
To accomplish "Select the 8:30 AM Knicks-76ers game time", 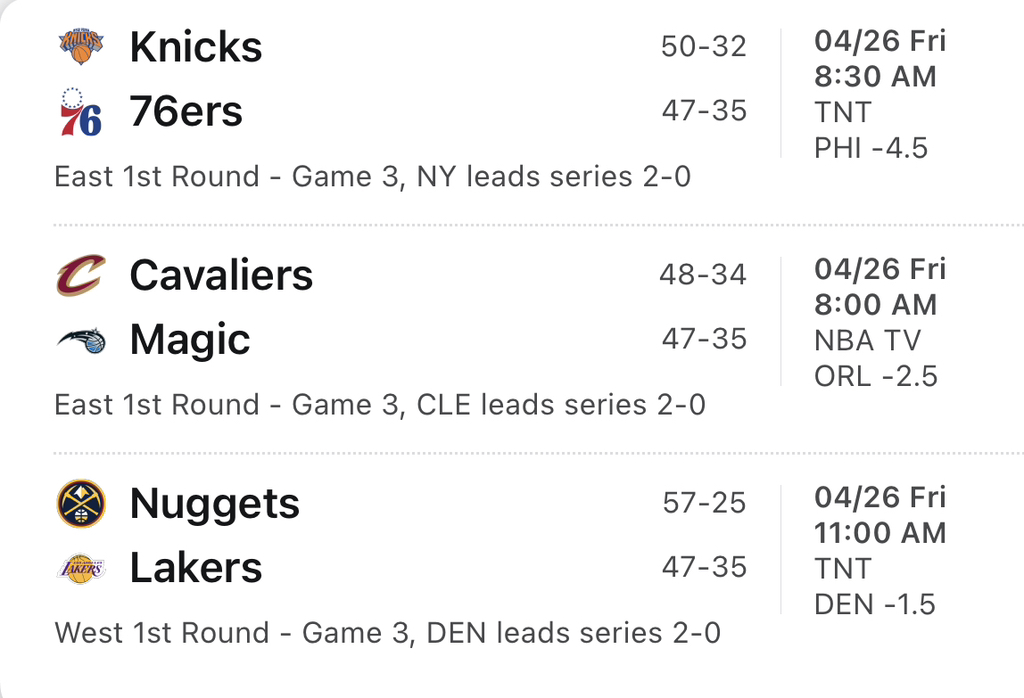I will coord(875,76).
